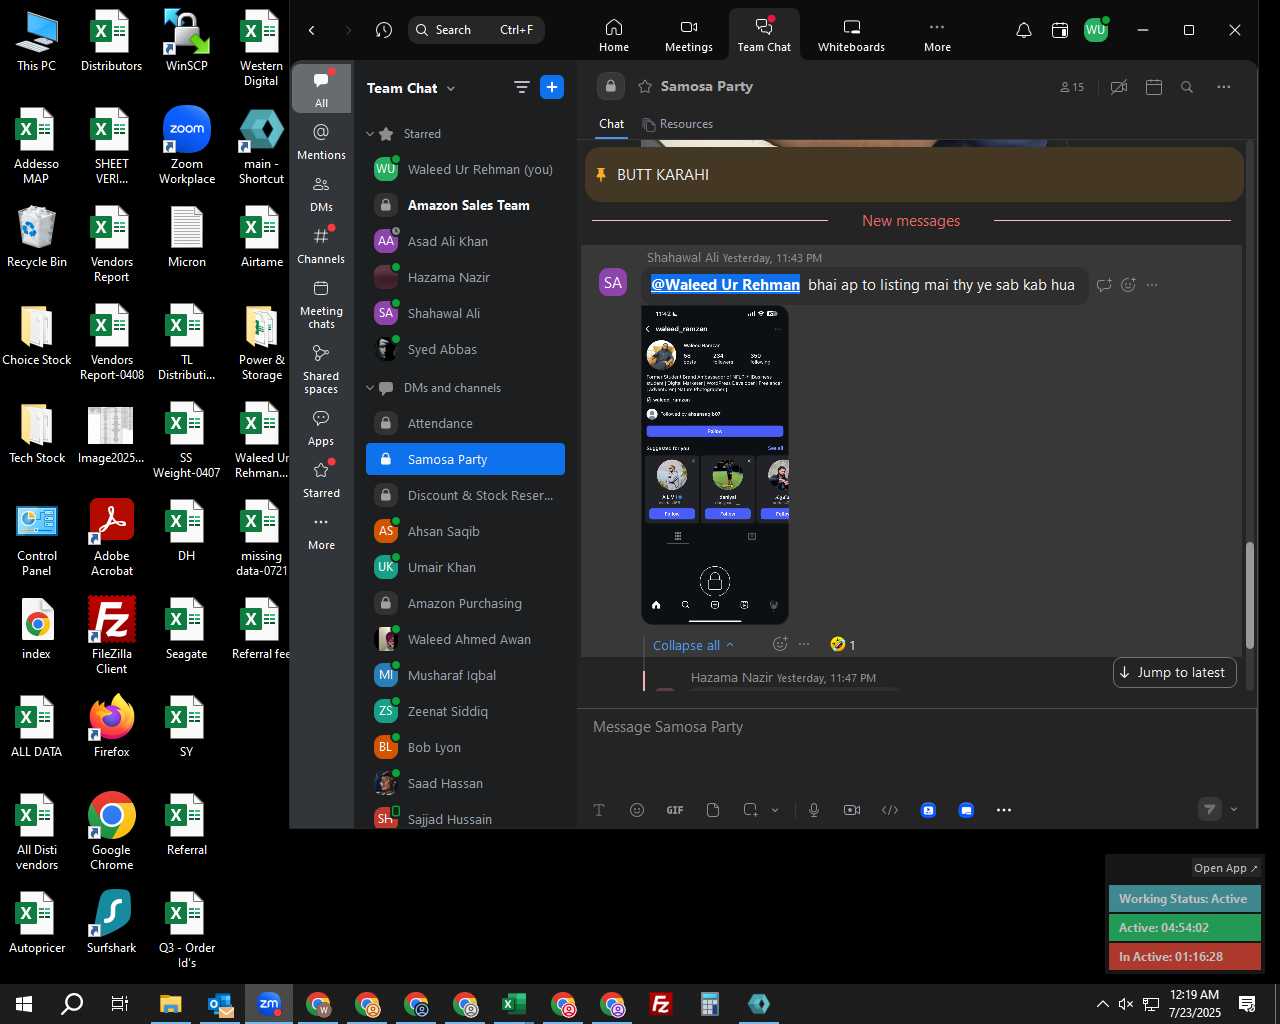
Task: Open More at the sidebar bottom
Action: [321, 532]
